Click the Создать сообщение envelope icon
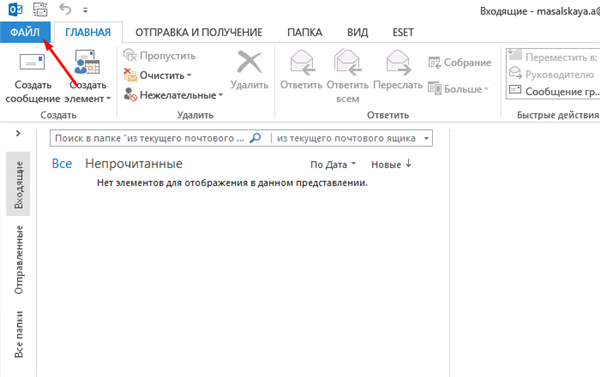 point(32,62)
